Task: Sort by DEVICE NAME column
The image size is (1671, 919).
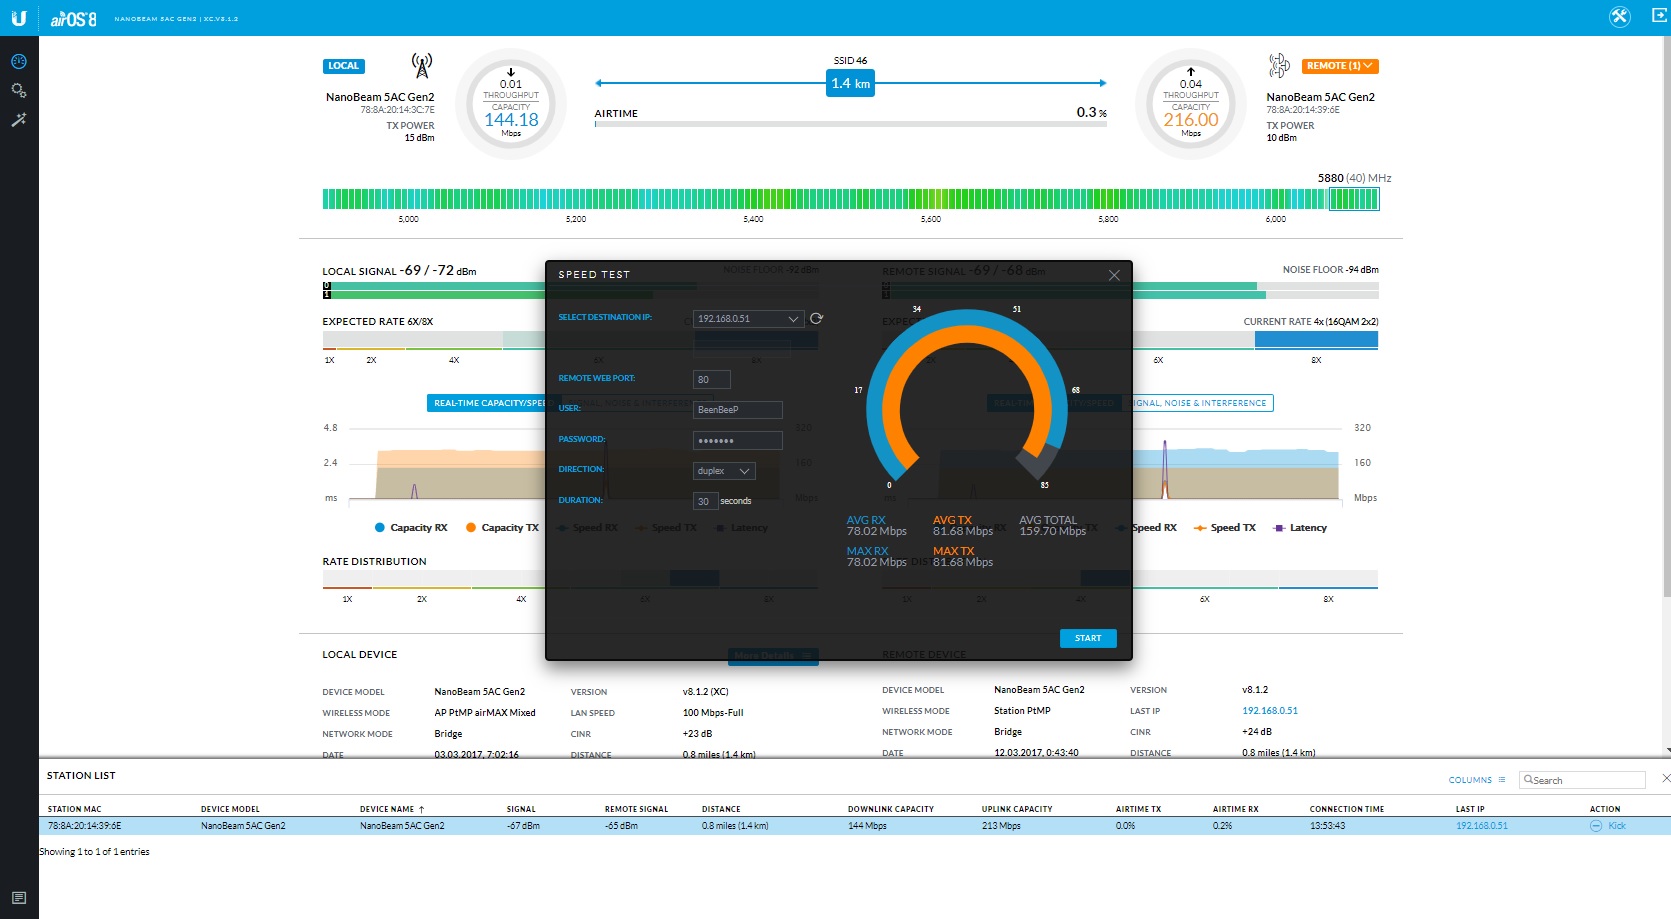Action: (392, 809)
